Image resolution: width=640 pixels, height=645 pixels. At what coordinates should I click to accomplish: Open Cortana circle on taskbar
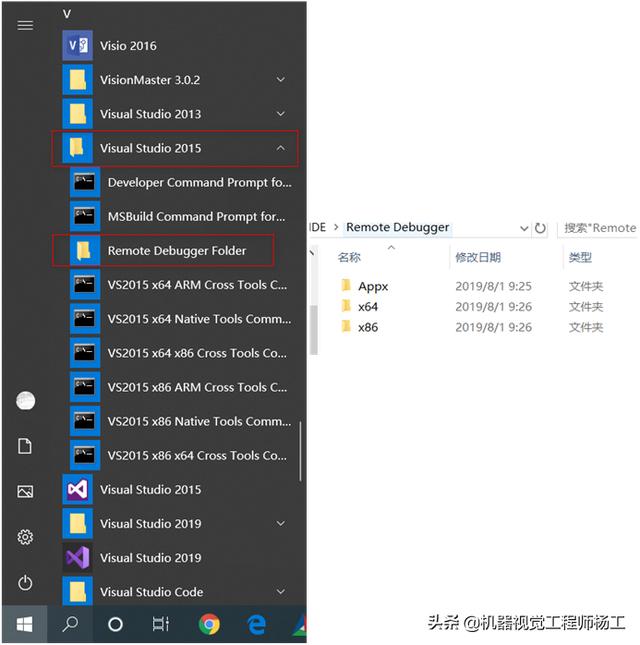pyautogui.click(x=115, y=624)
